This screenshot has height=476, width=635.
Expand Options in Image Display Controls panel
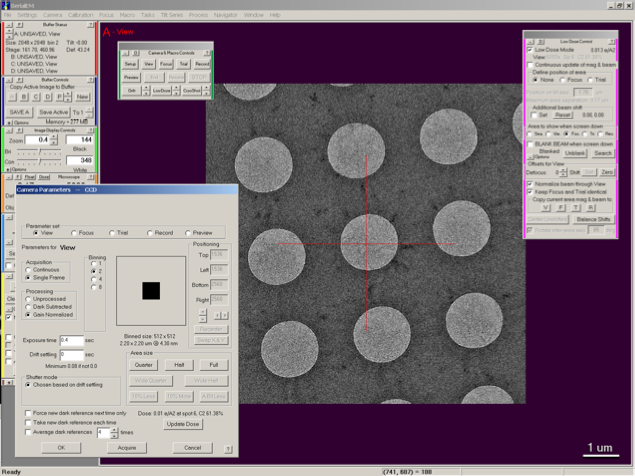coord(8,169)
